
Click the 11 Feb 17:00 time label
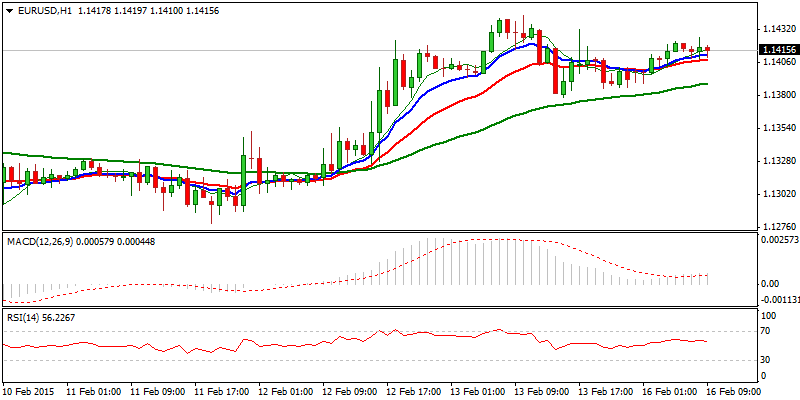click(x=221, y=391)
